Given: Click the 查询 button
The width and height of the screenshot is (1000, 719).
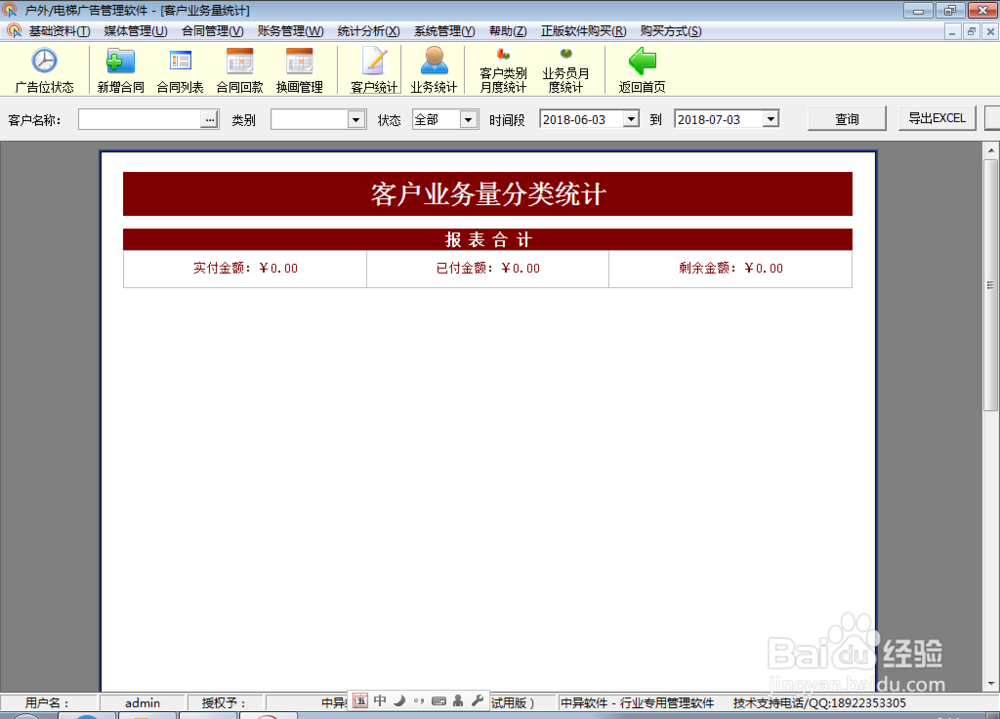Looking at the screenshot, I should click(x=847, y=119).
